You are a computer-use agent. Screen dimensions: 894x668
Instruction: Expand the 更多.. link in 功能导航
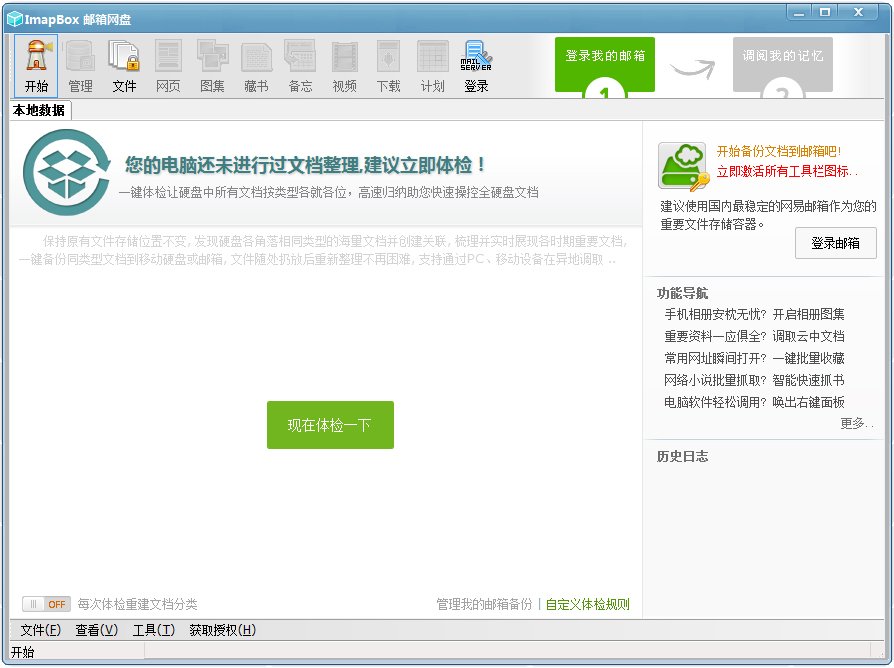(856, 423)
